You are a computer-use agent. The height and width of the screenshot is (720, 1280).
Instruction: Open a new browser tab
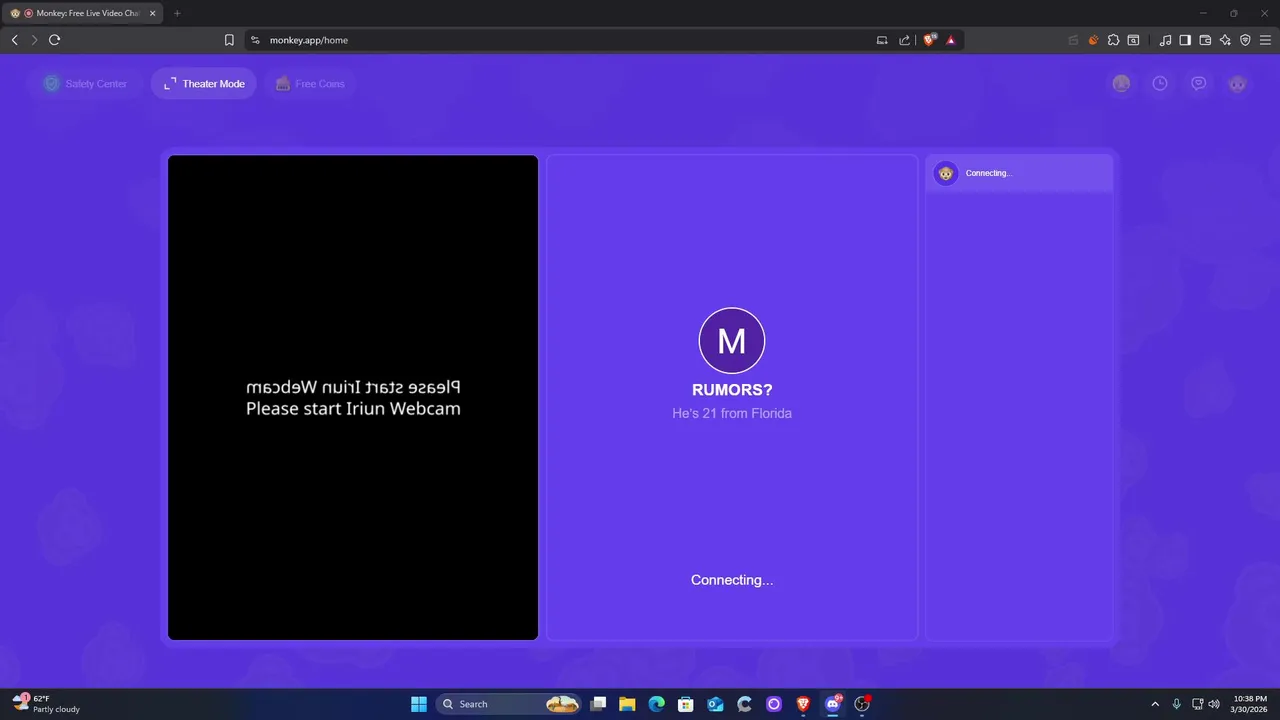point(177,13)
